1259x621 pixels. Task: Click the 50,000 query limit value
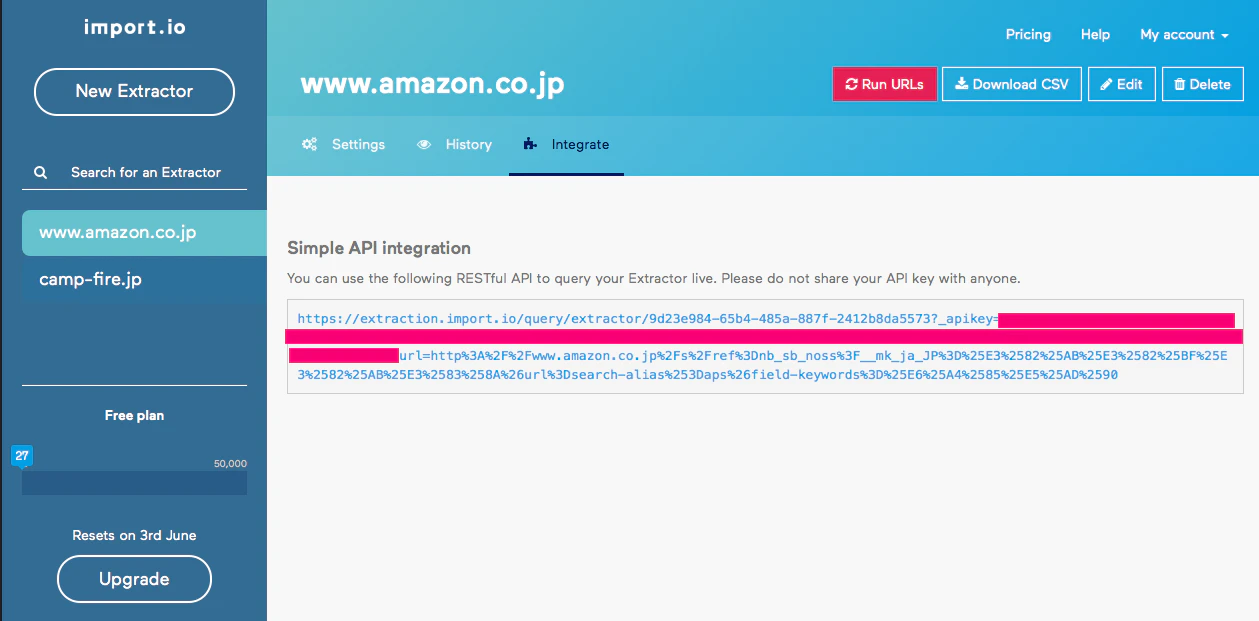(x=230, y=464)
